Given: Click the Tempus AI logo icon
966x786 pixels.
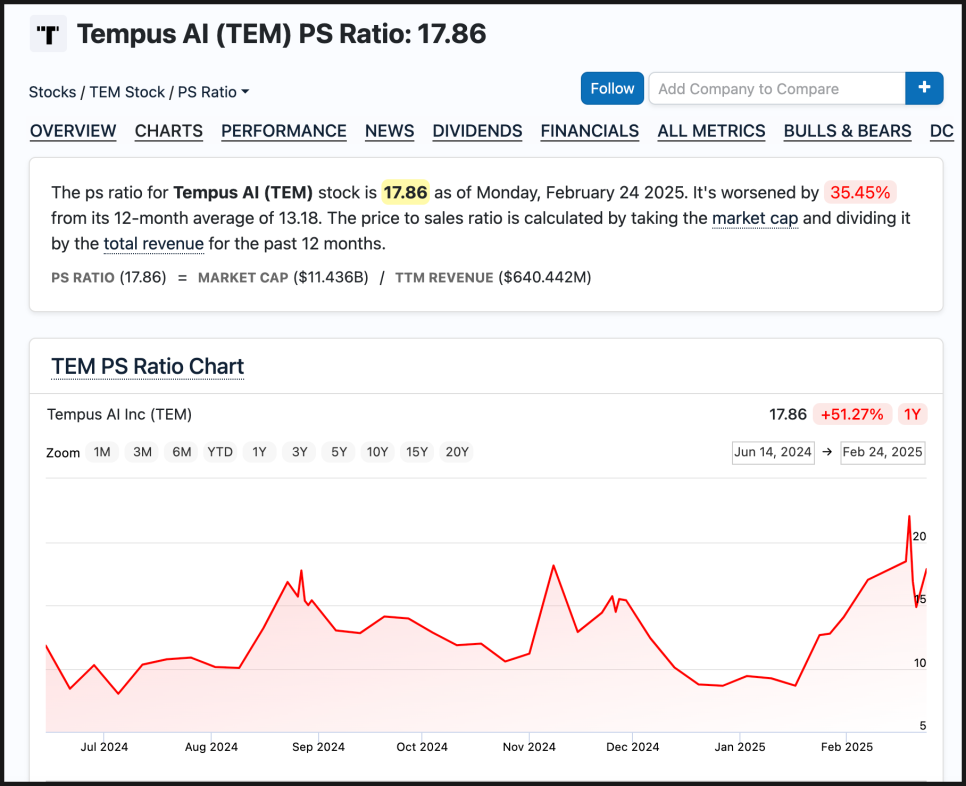Looking at the screenshot, I should (x=48, y=34).
